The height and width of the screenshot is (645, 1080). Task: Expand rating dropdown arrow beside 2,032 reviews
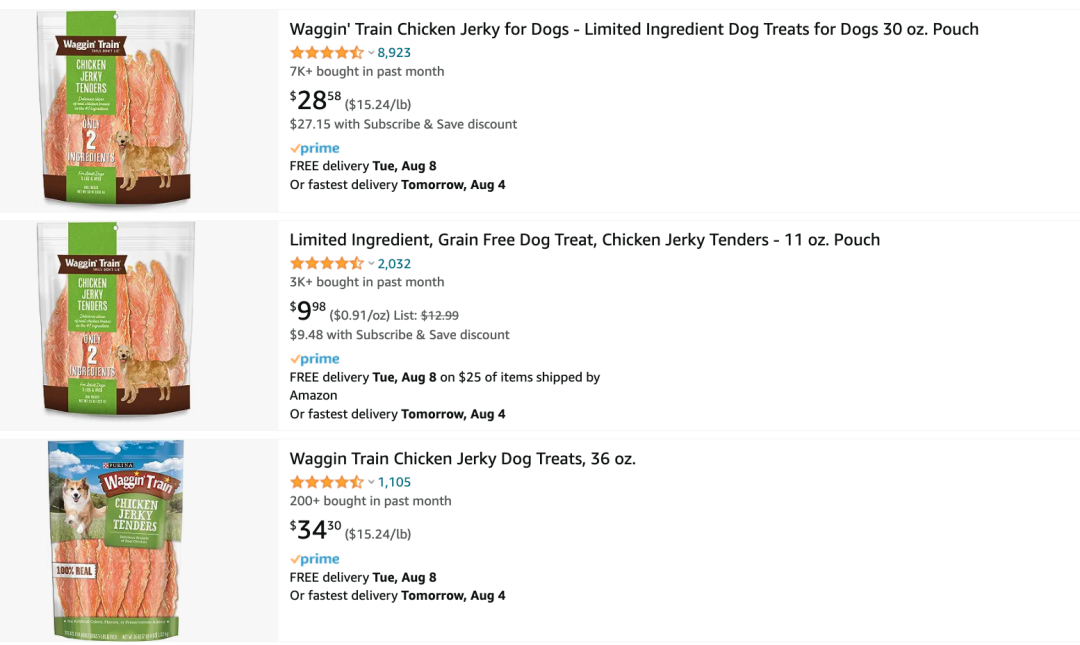(371, 263)
